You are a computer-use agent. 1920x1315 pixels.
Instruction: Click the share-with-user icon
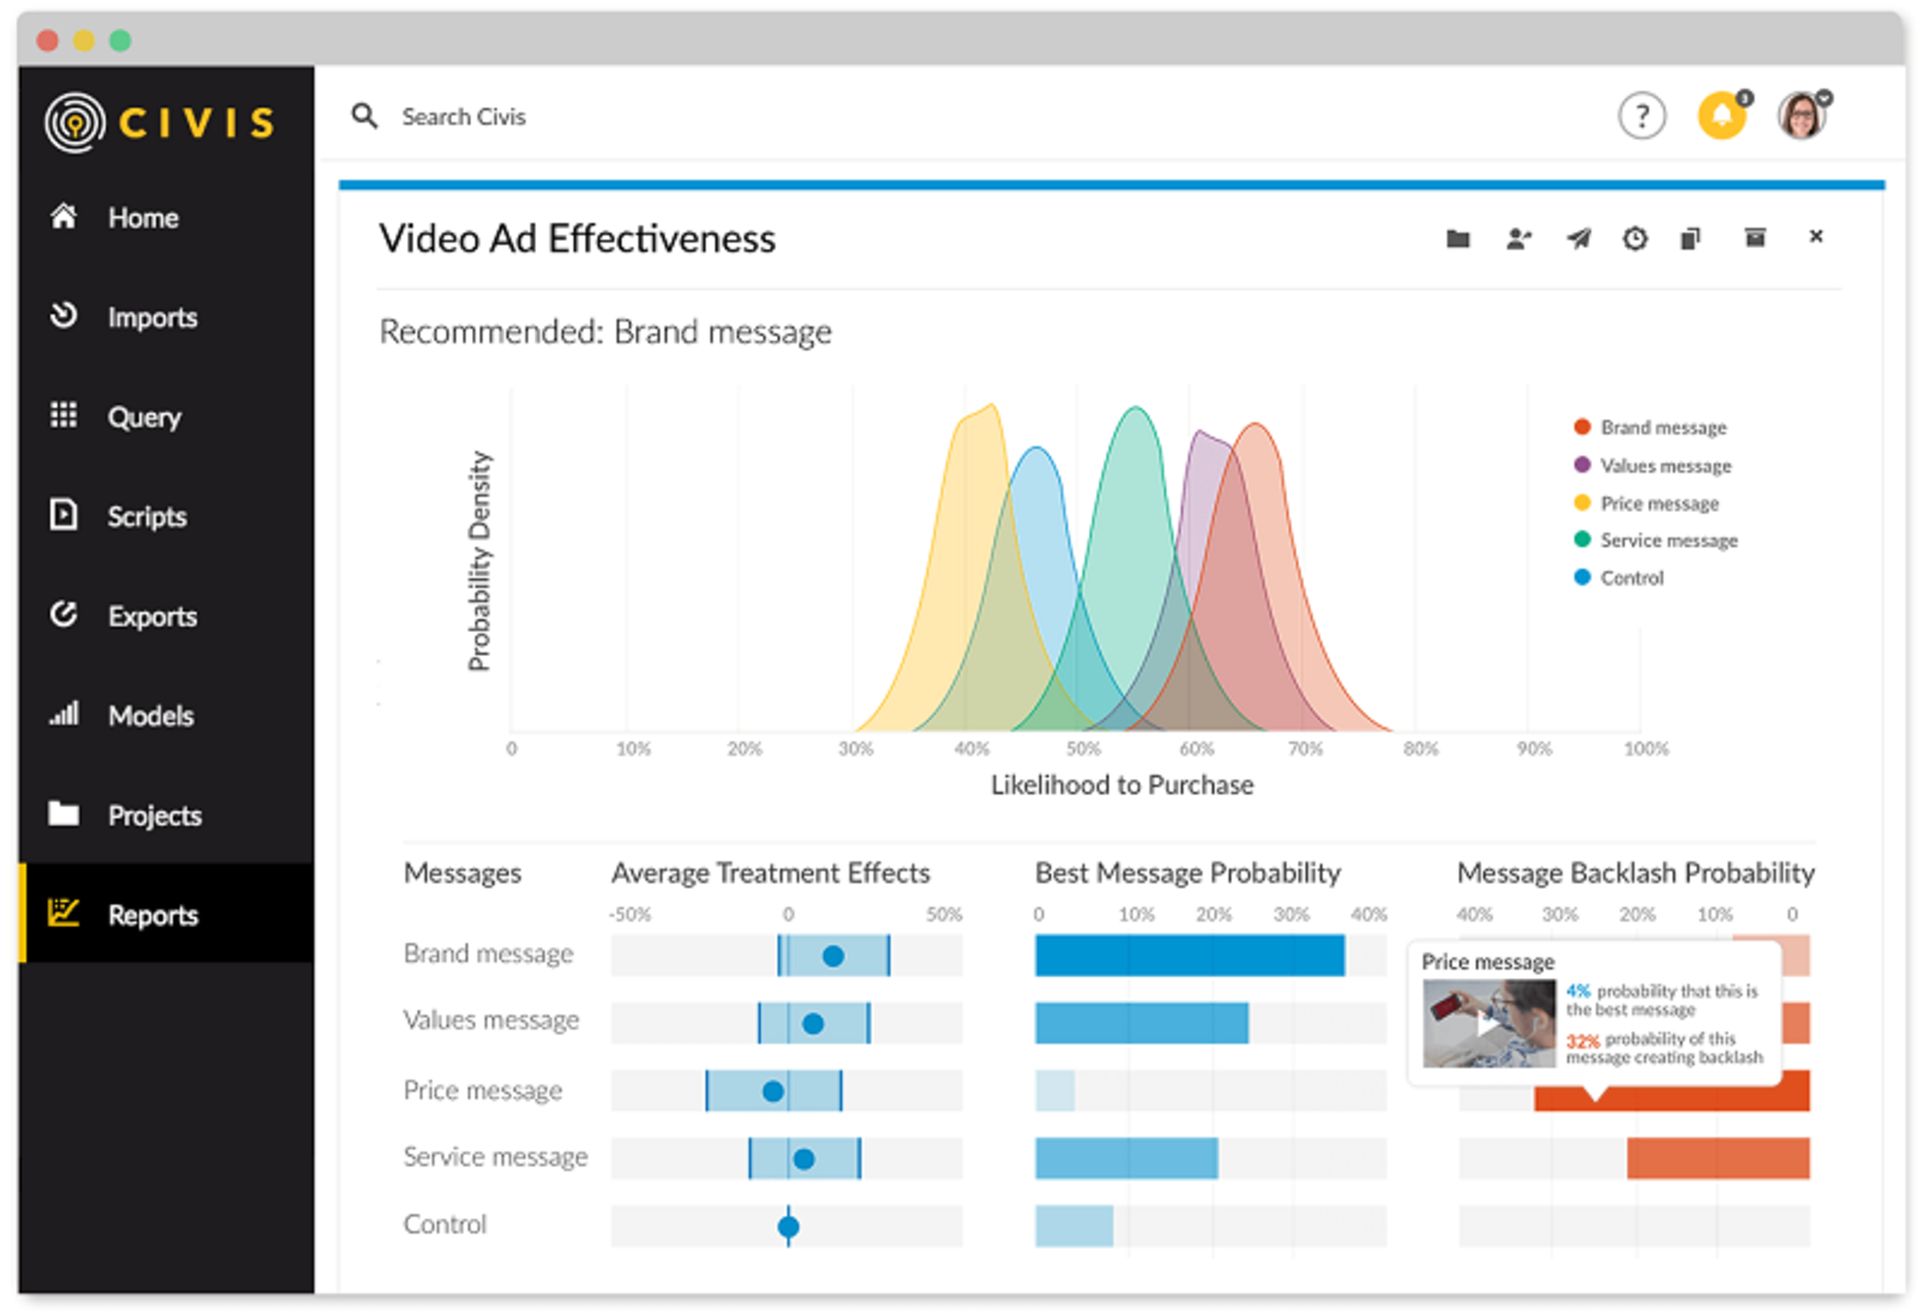point(1518,238)
